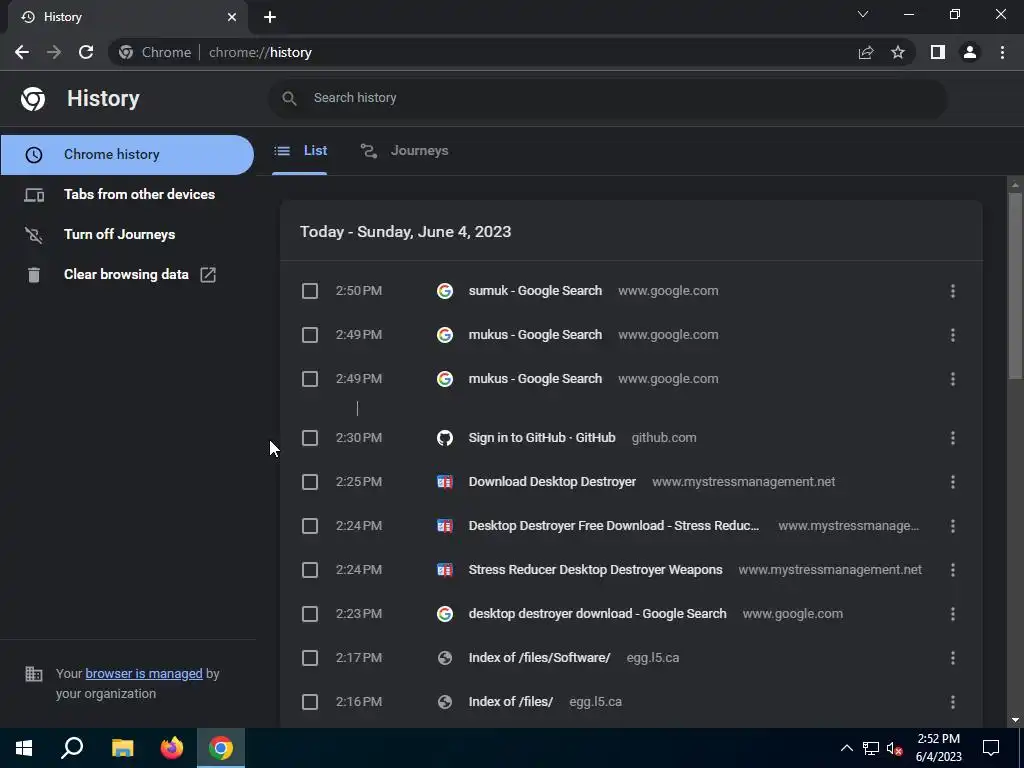The height and width of the screenshot is (768, 1024).
Task: Click the scrollbar down arrow
Action: [x=1015, y=720]
